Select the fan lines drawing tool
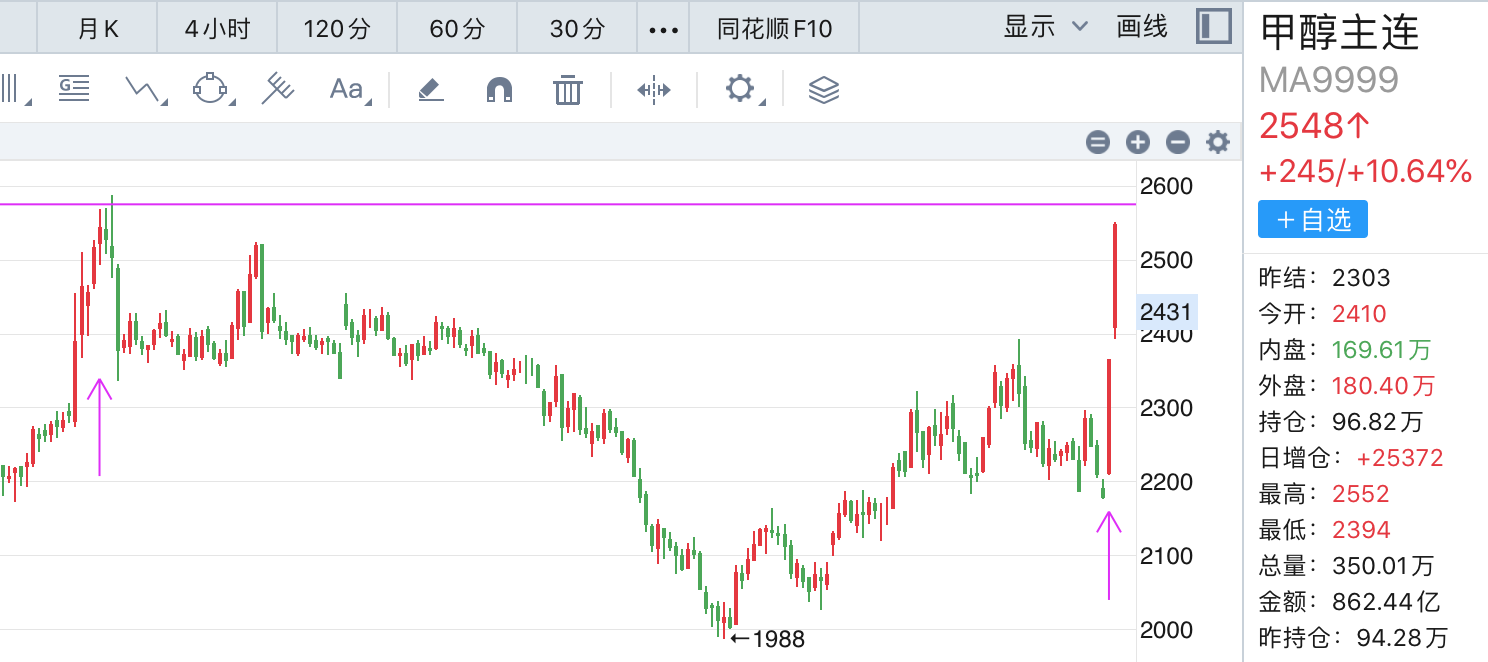The height and width of the screenshot is (662, 1488). tap(277, 88)
